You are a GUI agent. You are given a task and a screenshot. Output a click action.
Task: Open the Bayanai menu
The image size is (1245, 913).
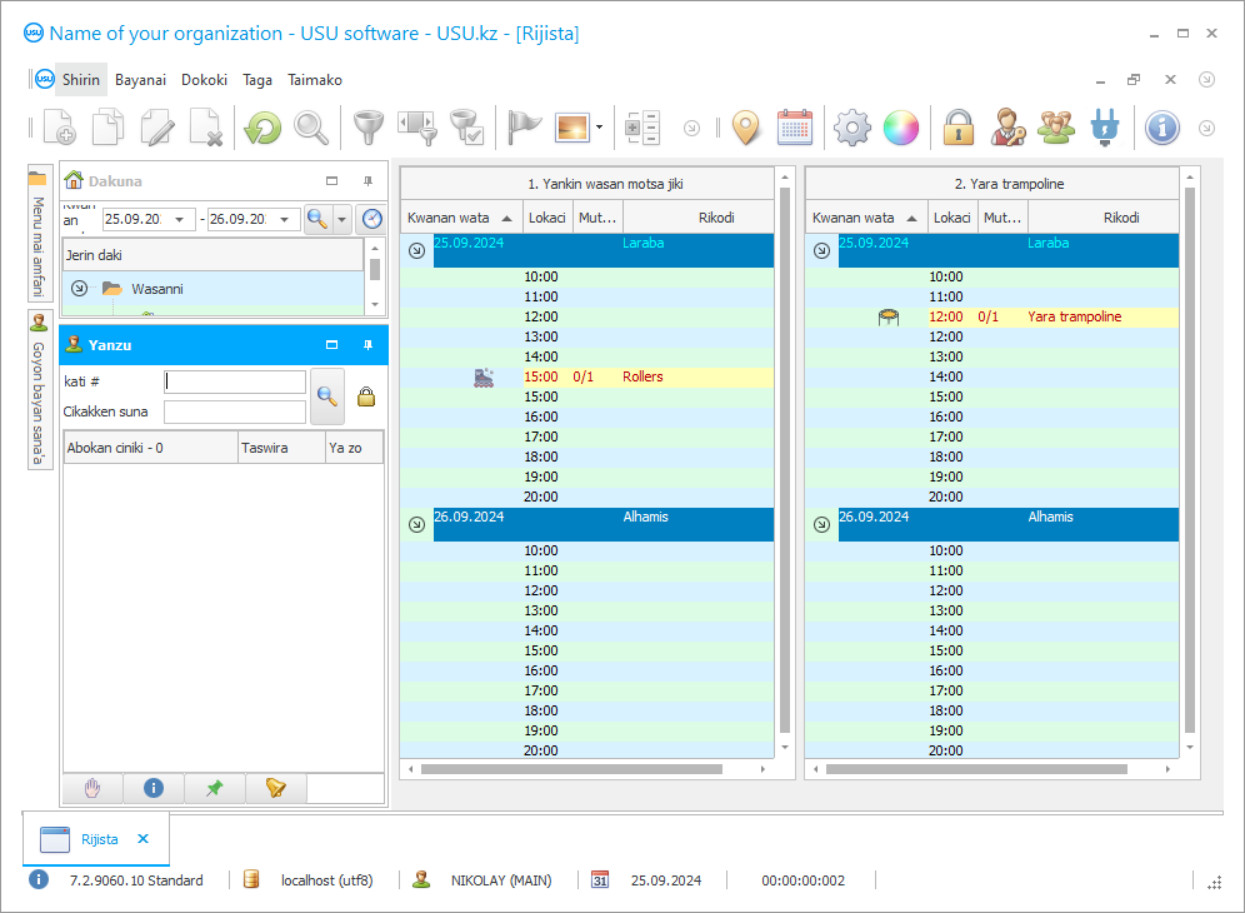[x=140, y=79]
